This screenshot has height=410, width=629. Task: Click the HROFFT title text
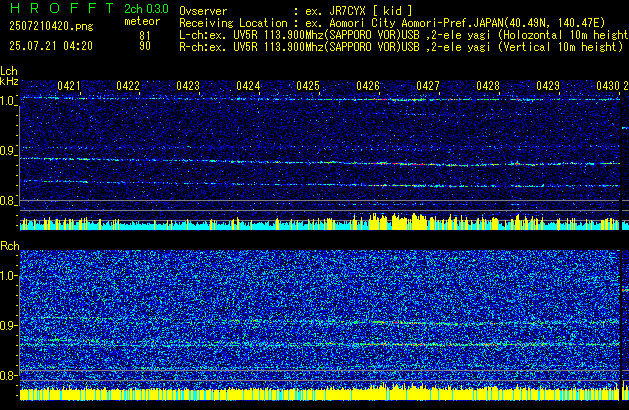pos(62,8)
